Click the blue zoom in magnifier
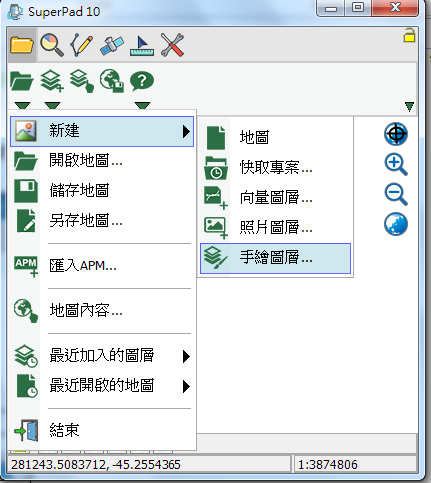431x483 pixels. click(x=396, y=164)
